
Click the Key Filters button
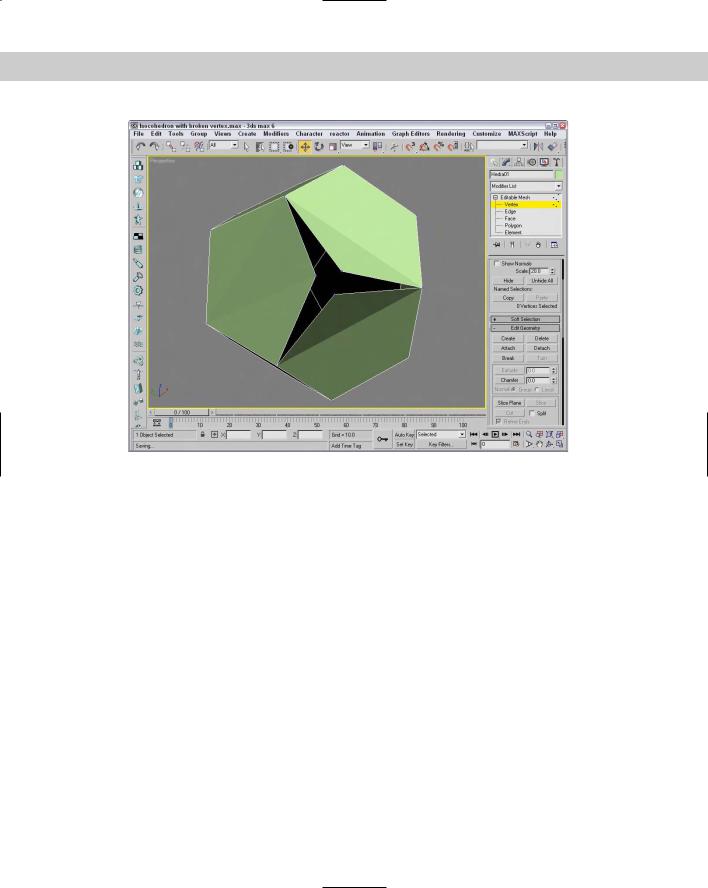(x=441, y=445)
